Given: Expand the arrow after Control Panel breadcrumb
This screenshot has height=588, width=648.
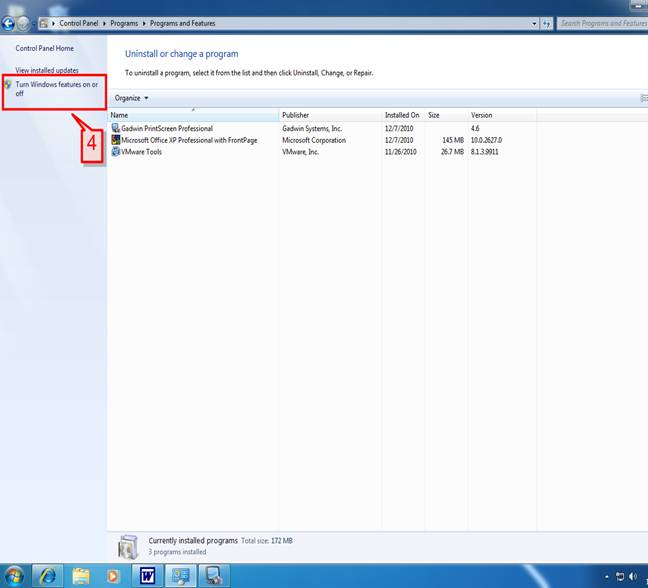Looking at the screenshot, I should pos(104,24).
